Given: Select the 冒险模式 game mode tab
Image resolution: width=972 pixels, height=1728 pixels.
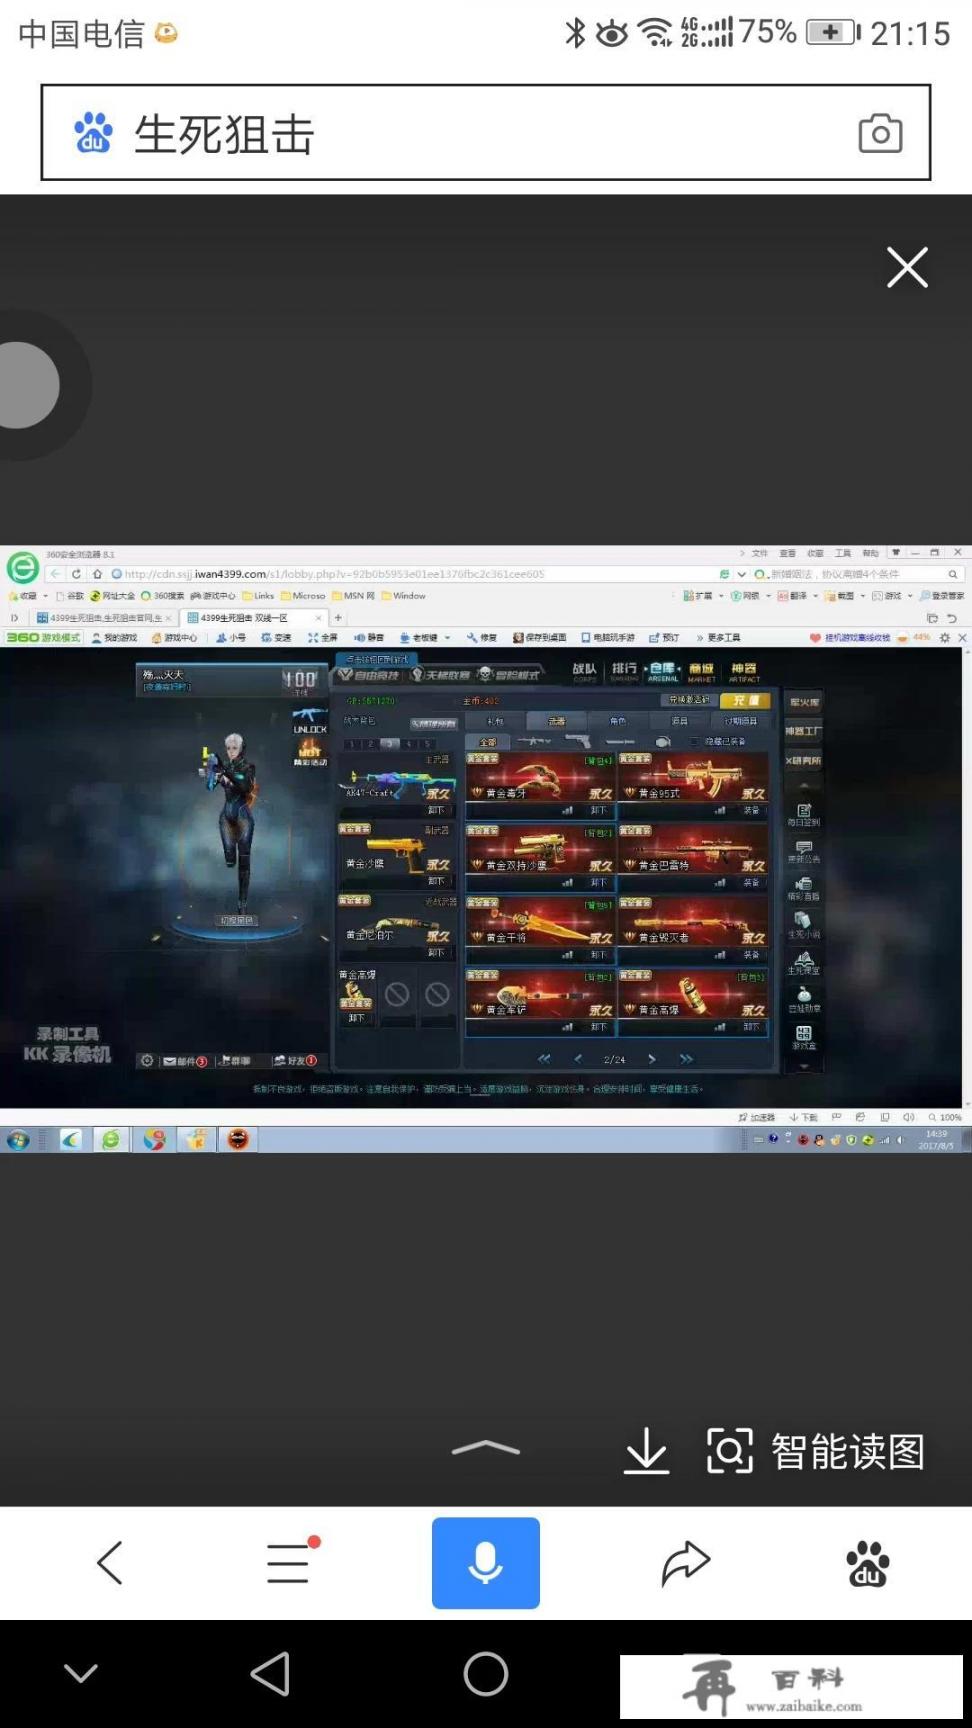Looking at the screenshot, I should coord(509,675).
